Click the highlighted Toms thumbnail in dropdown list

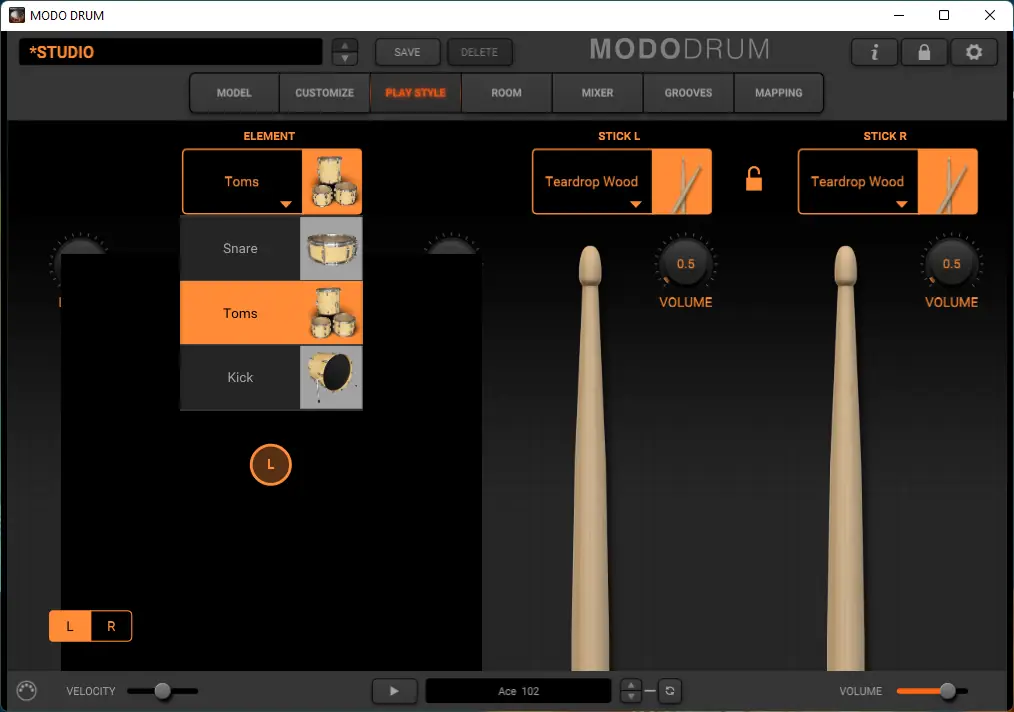(331, 313)
